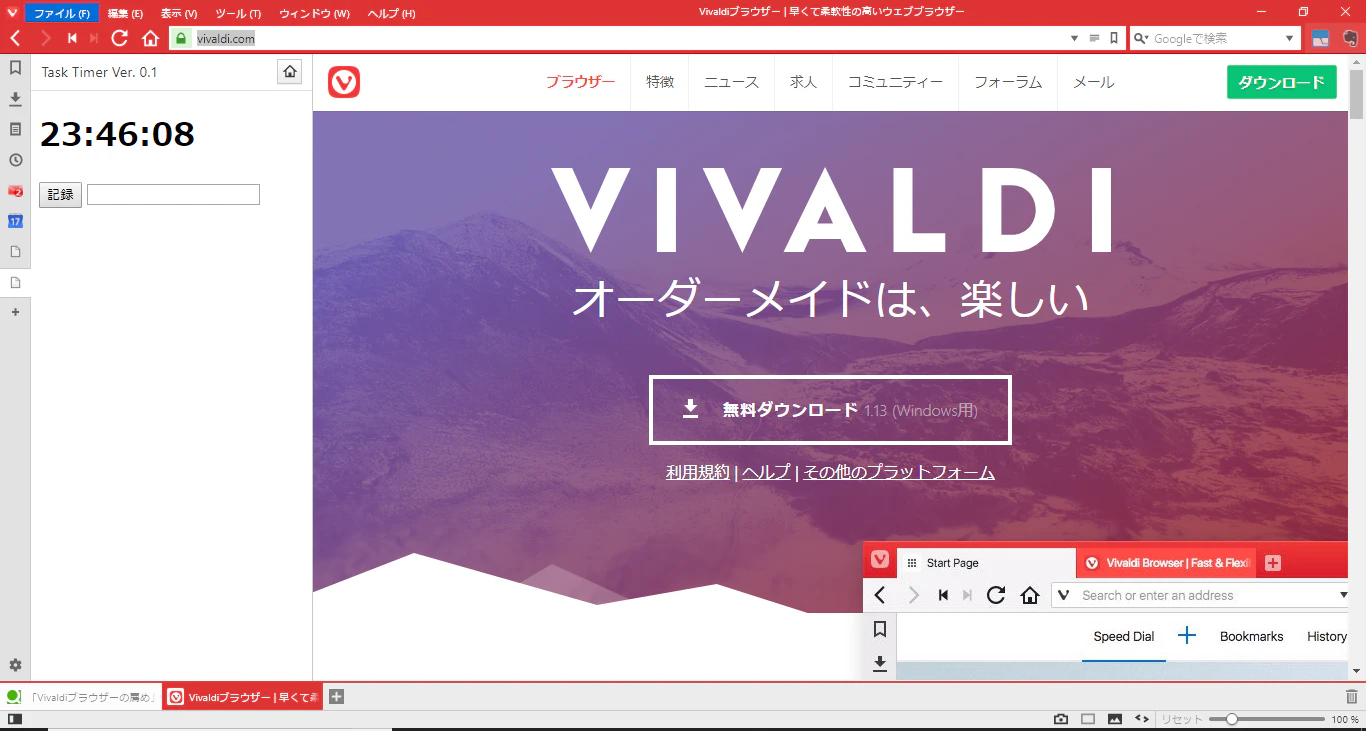Open the closed tabs trash can
1366x731 pixels.
tap(1352, 697)
